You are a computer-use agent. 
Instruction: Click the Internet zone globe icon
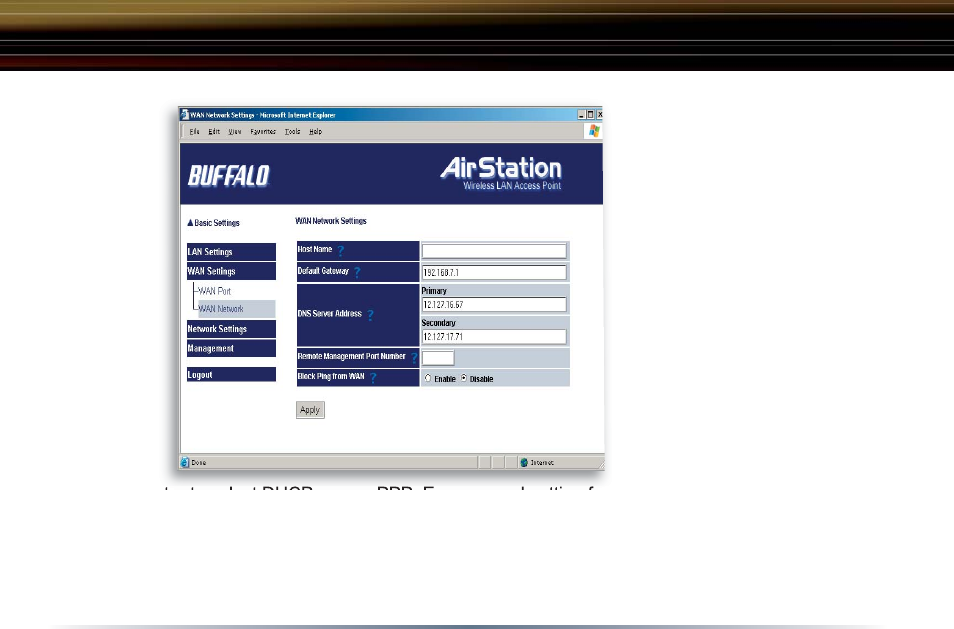pyautogui.click(x=524, y=463)
